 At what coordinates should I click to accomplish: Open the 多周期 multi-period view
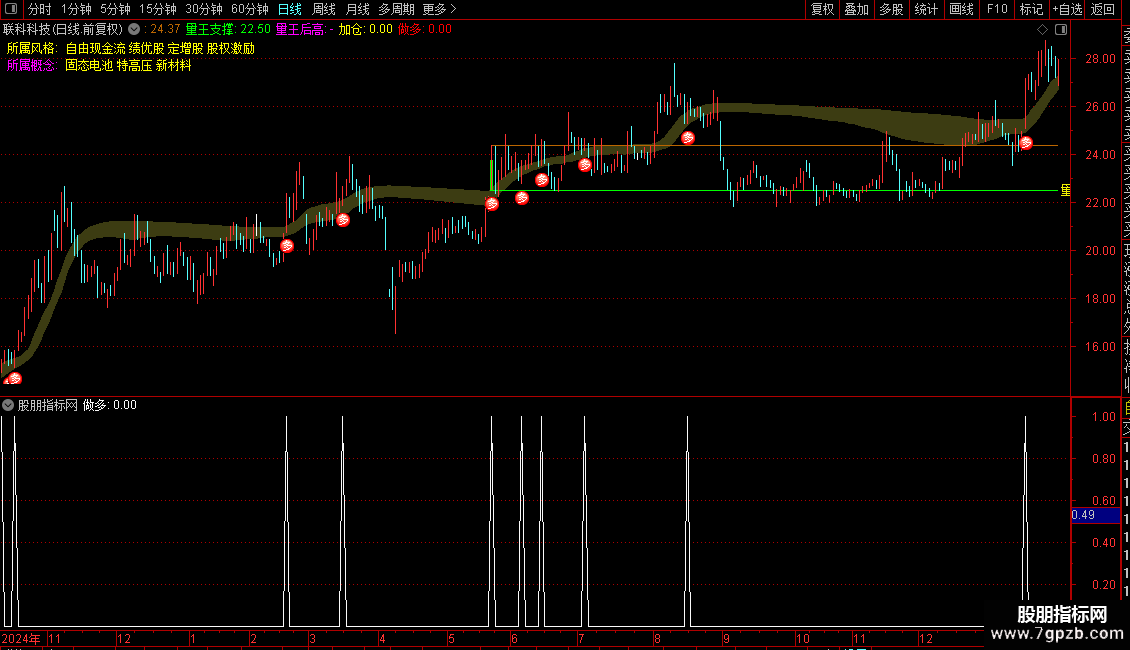point(396,9)
